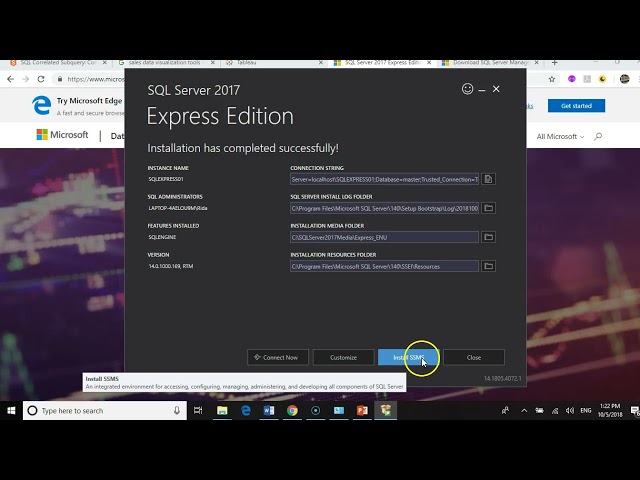Open Task View from taskbar

coord(198,411)
